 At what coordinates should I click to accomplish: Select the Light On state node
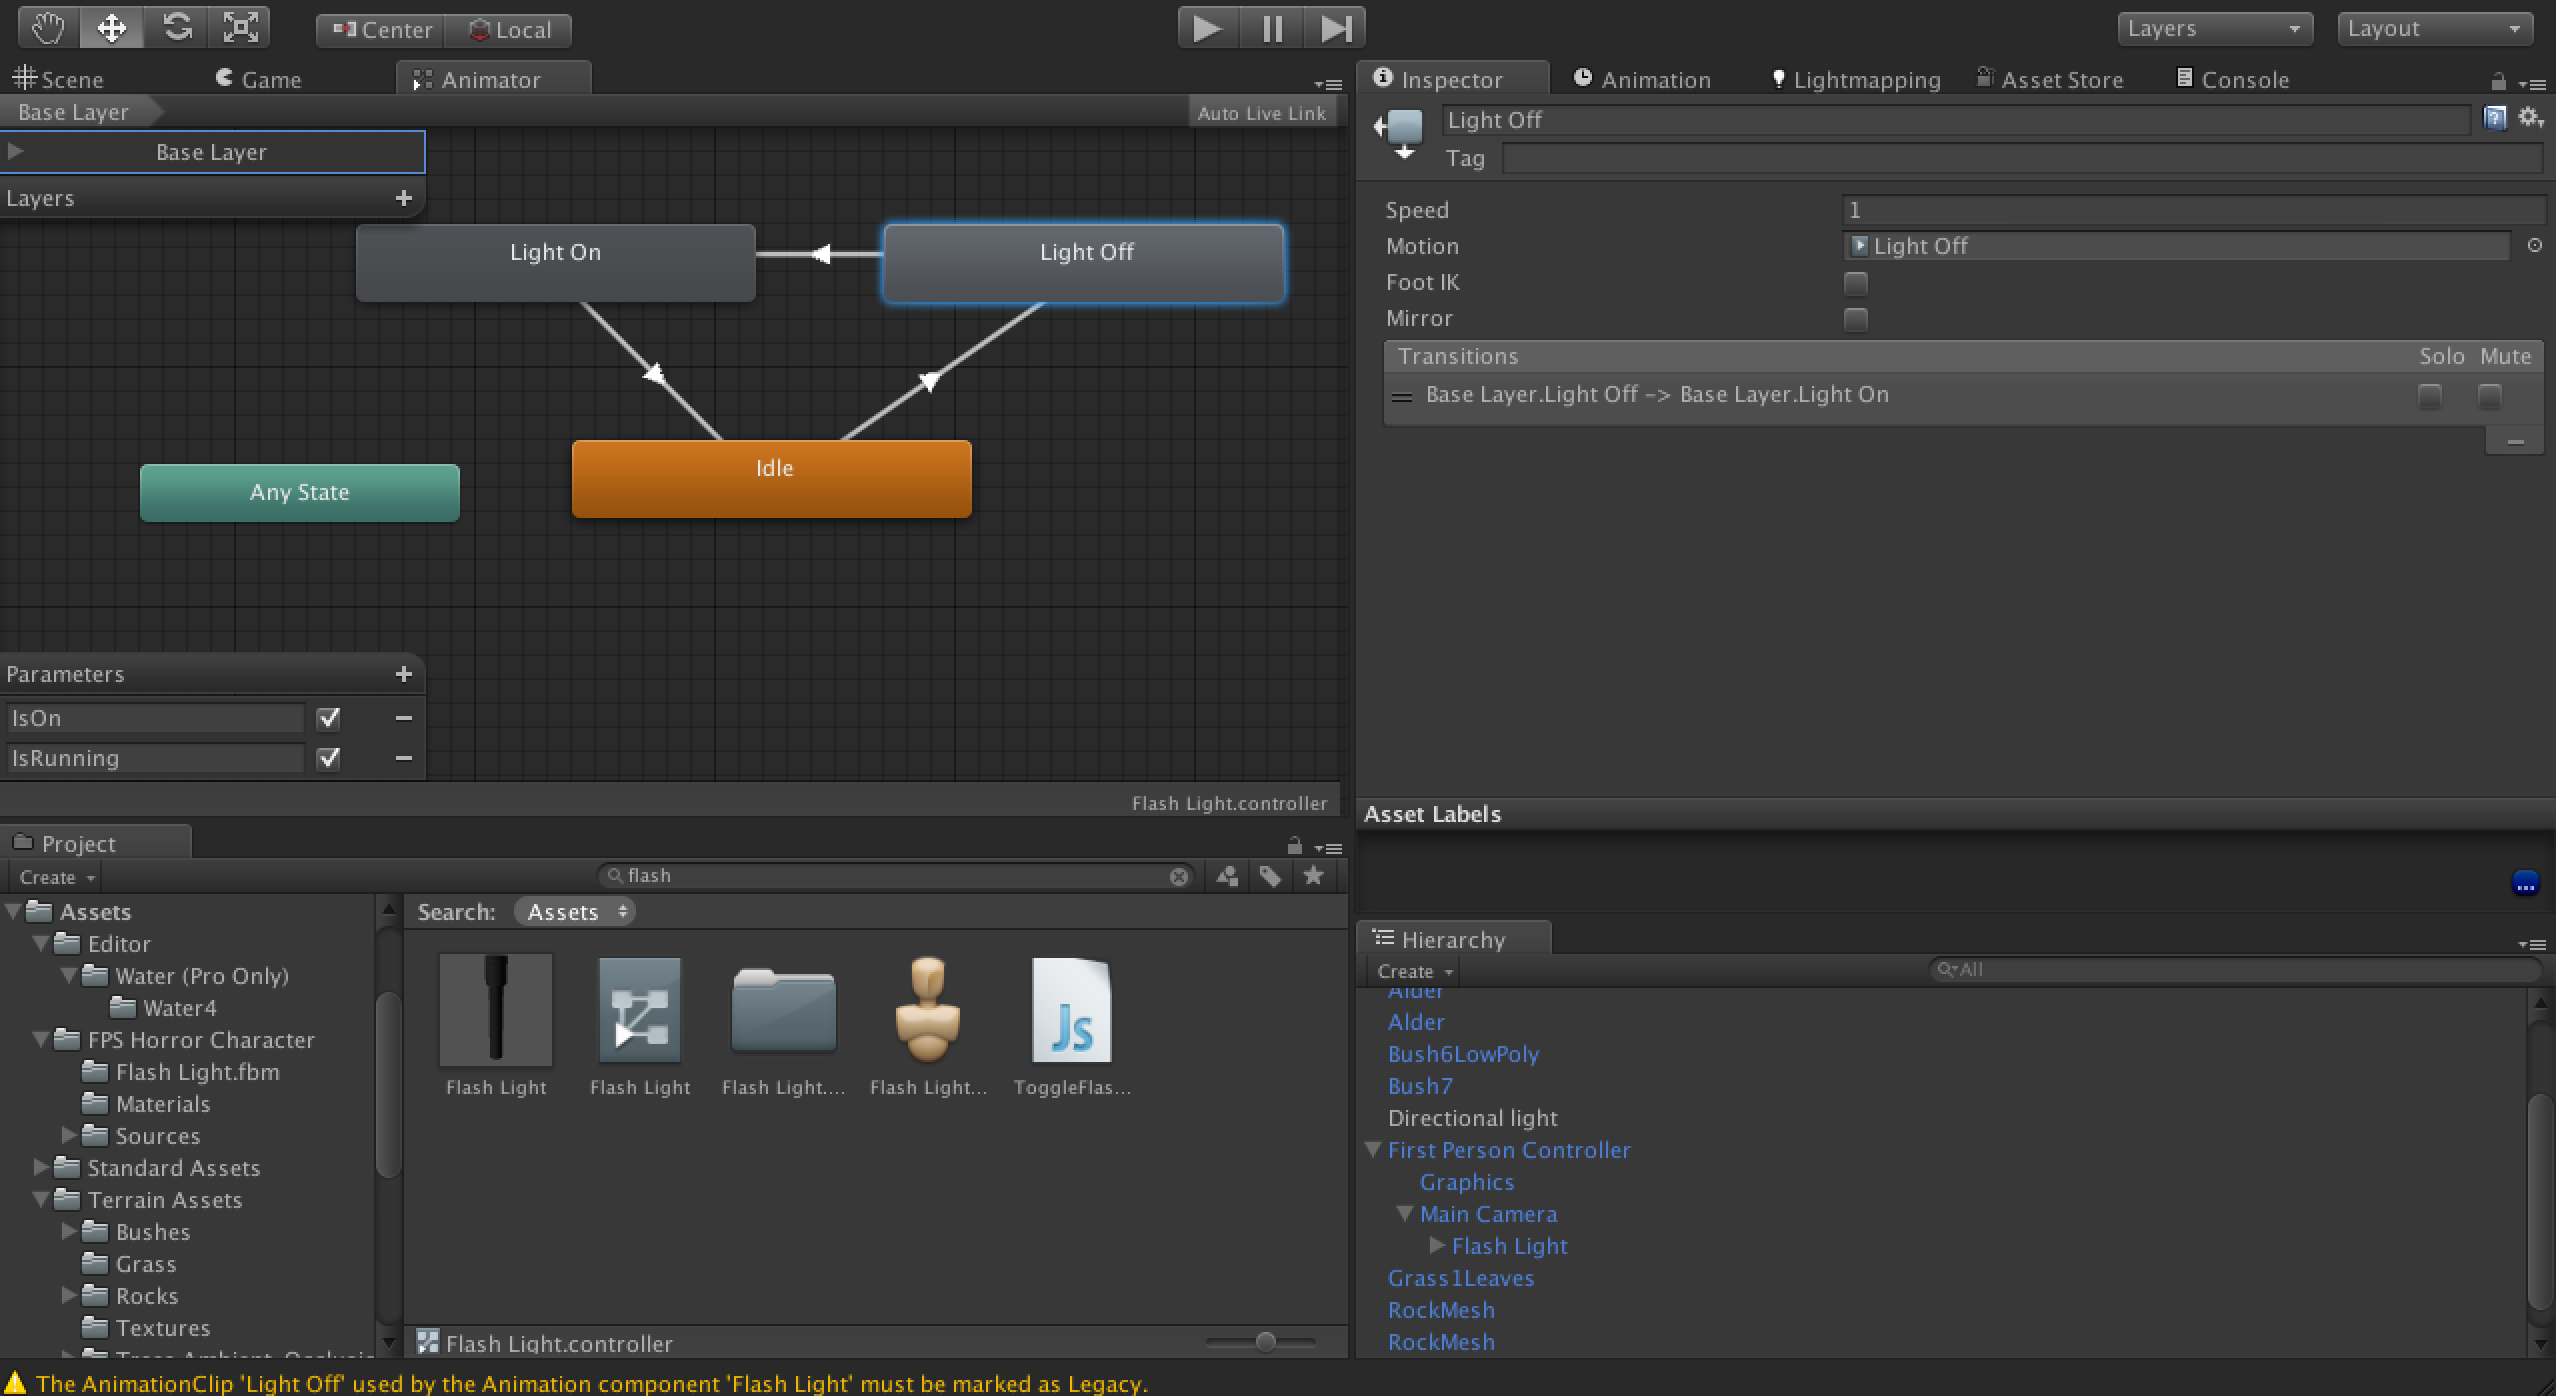(x=556, y=262)
